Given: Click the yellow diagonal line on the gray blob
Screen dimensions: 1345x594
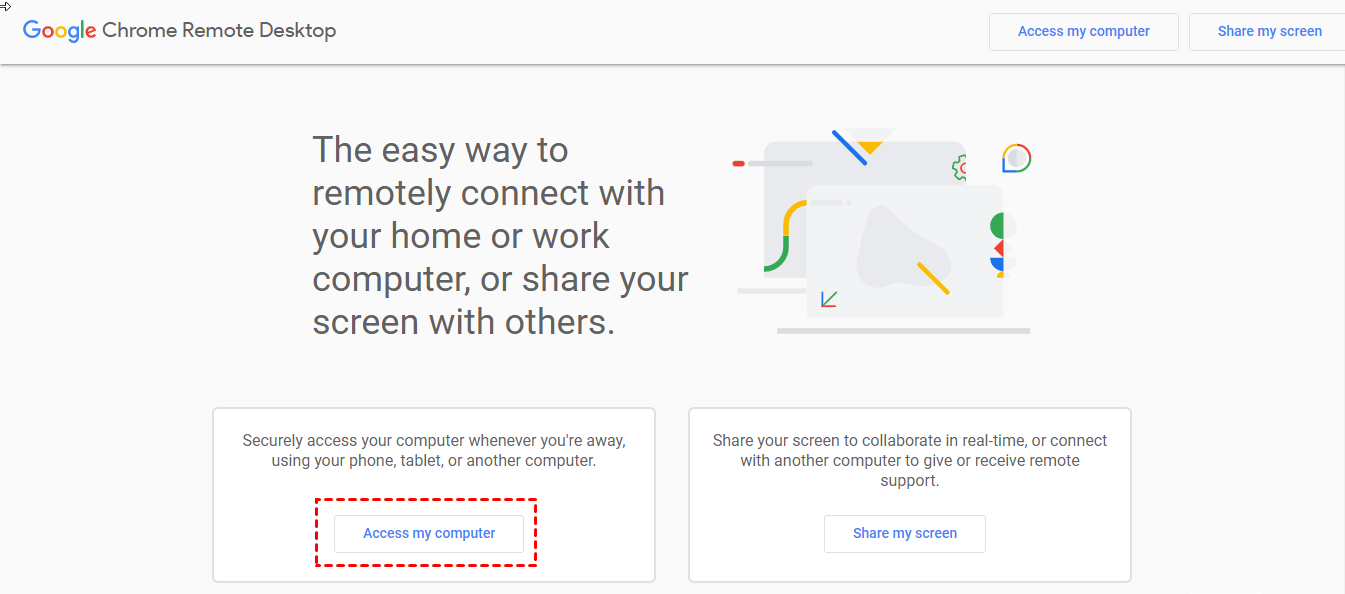Looking at the screenshot, I should click(933, 278).
